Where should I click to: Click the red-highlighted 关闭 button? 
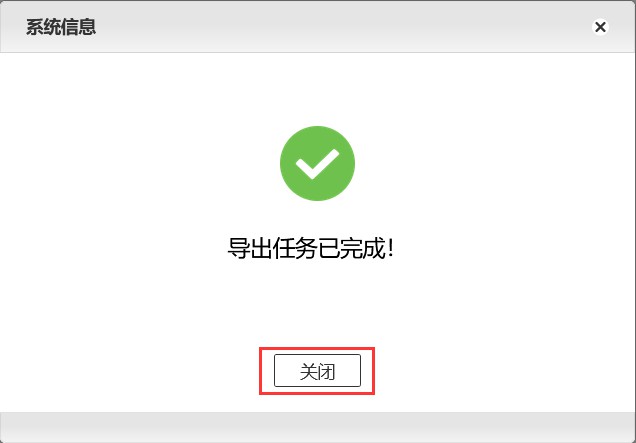[x=317, y=370]
